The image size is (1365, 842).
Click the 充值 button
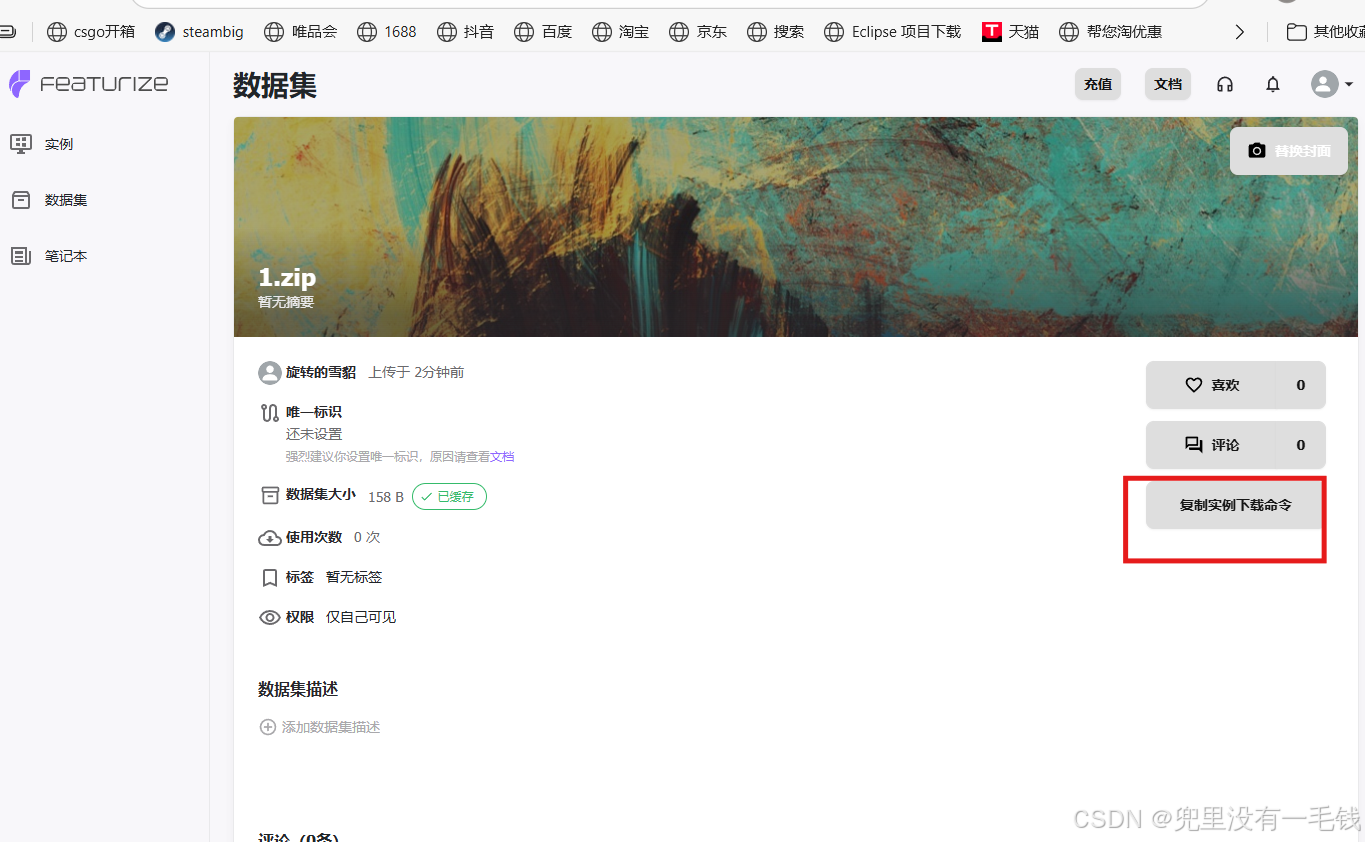[1097, 84]
